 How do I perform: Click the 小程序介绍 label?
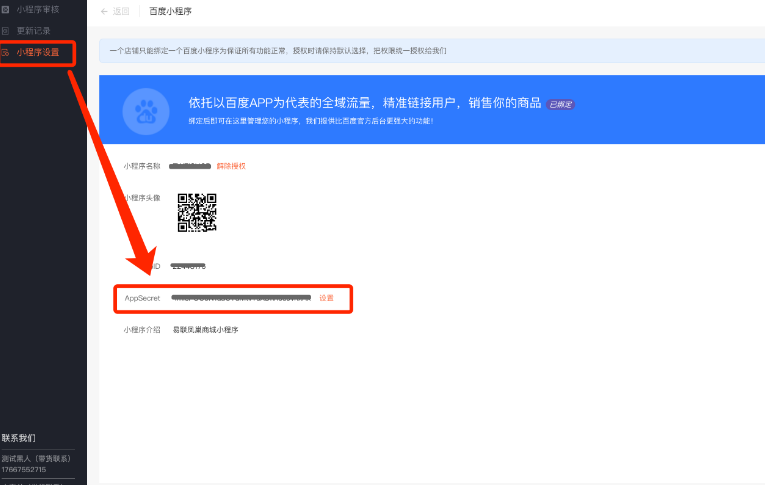tap(141, 330)
